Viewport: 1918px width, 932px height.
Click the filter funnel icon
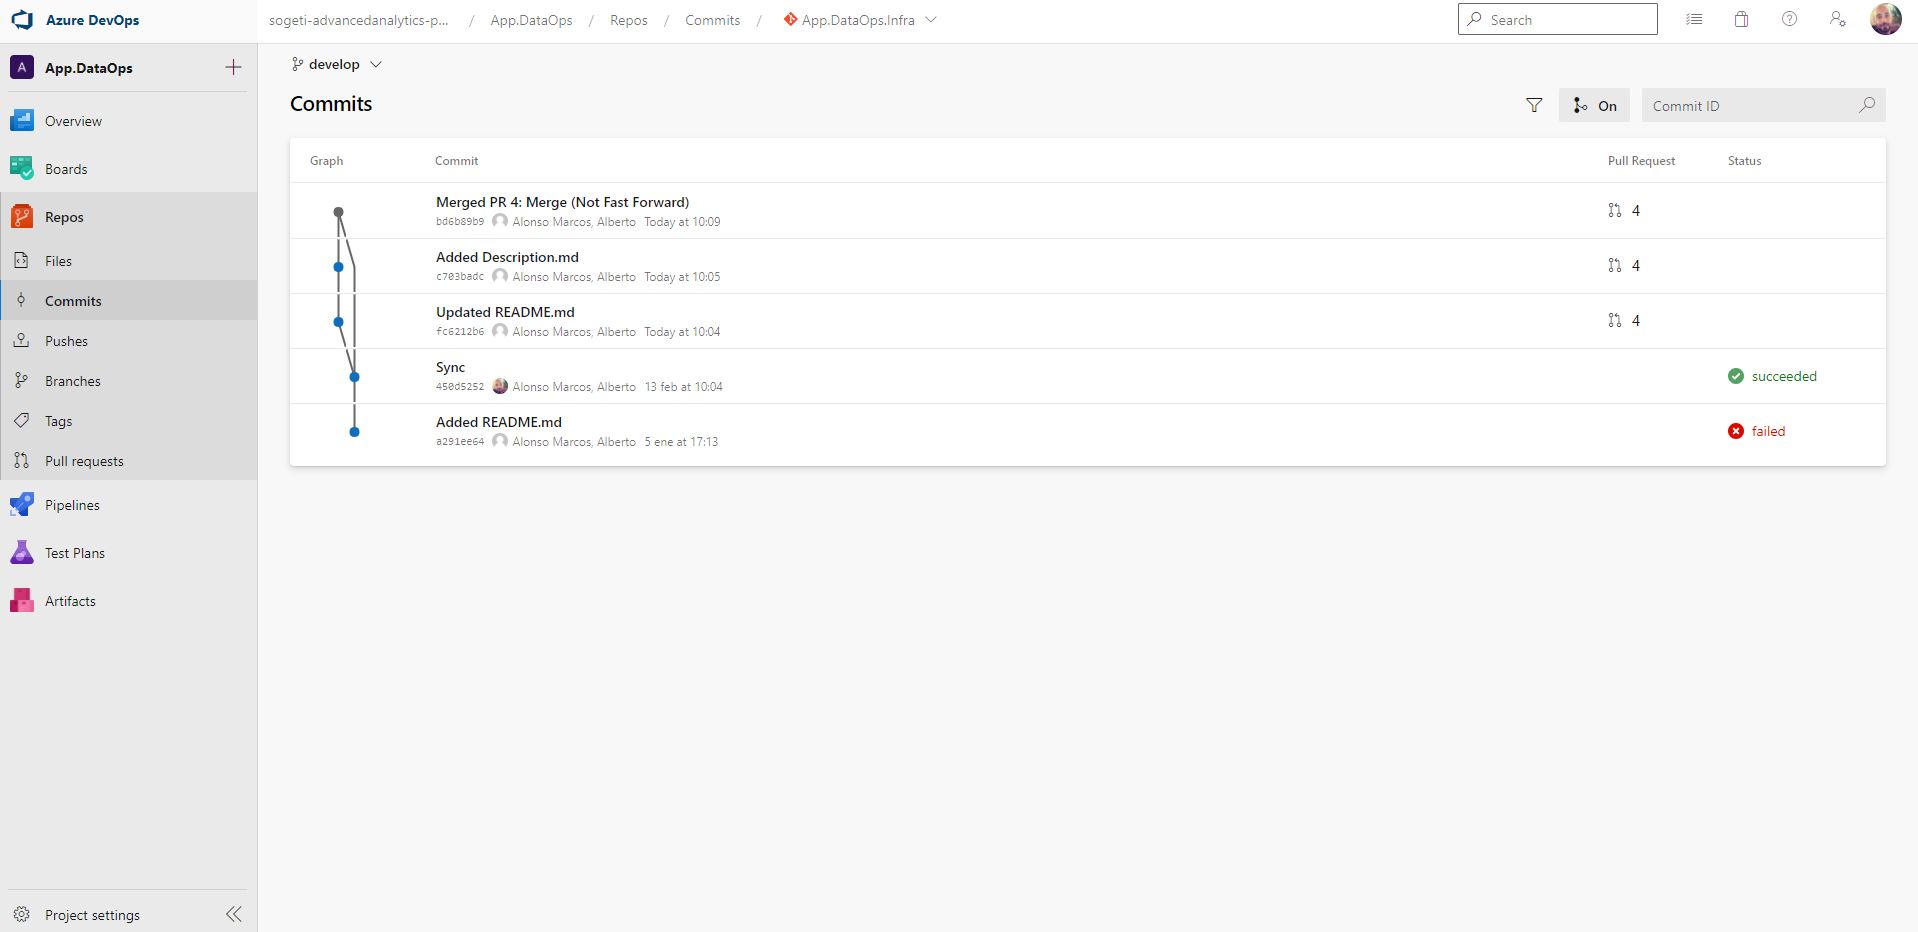click(1533, 105)
